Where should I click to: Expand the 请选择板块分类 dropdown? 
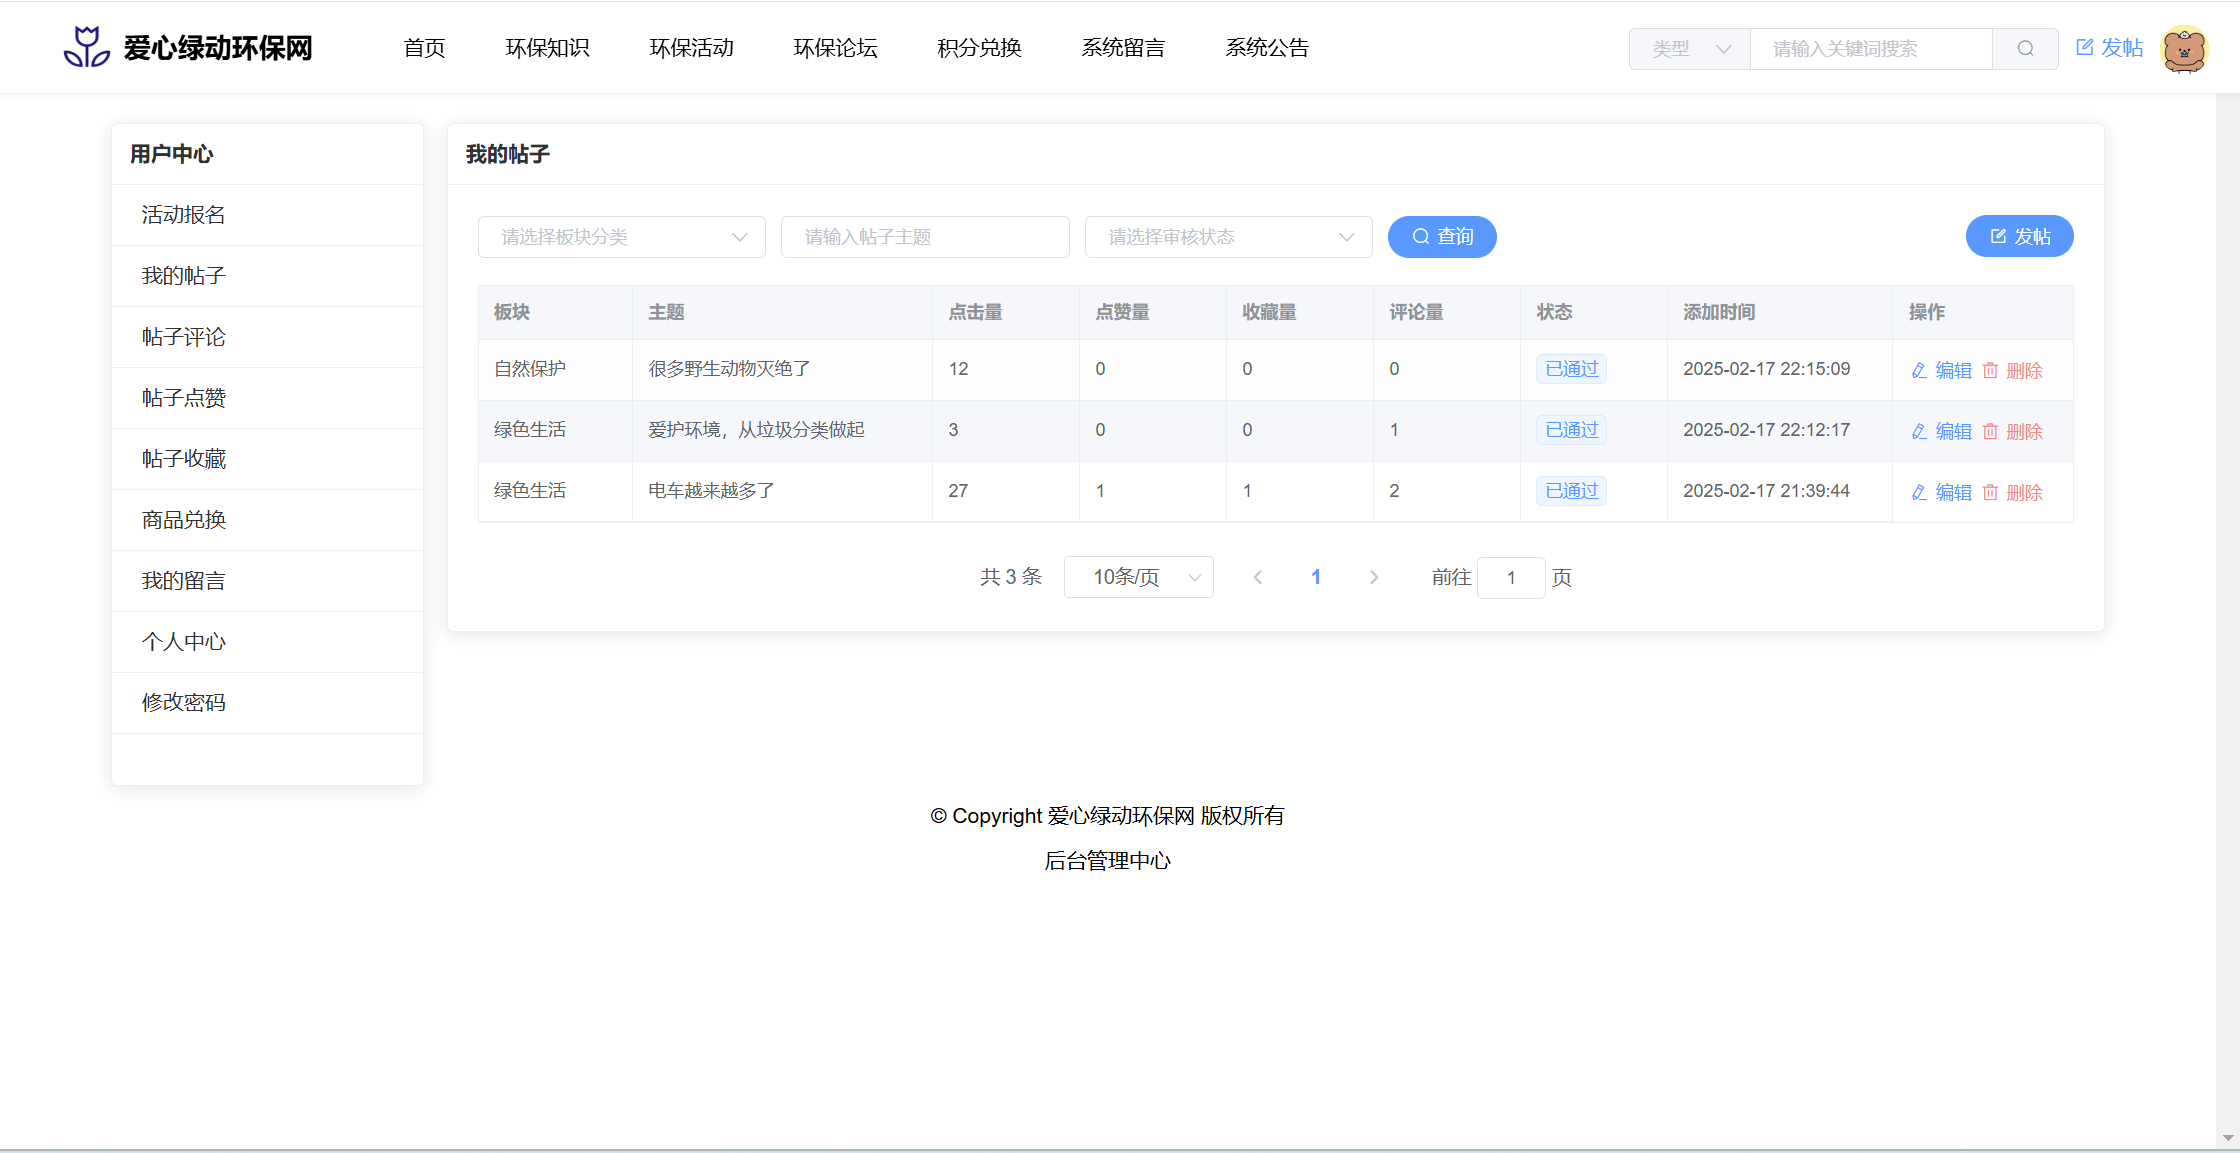[x=622, y=237]
